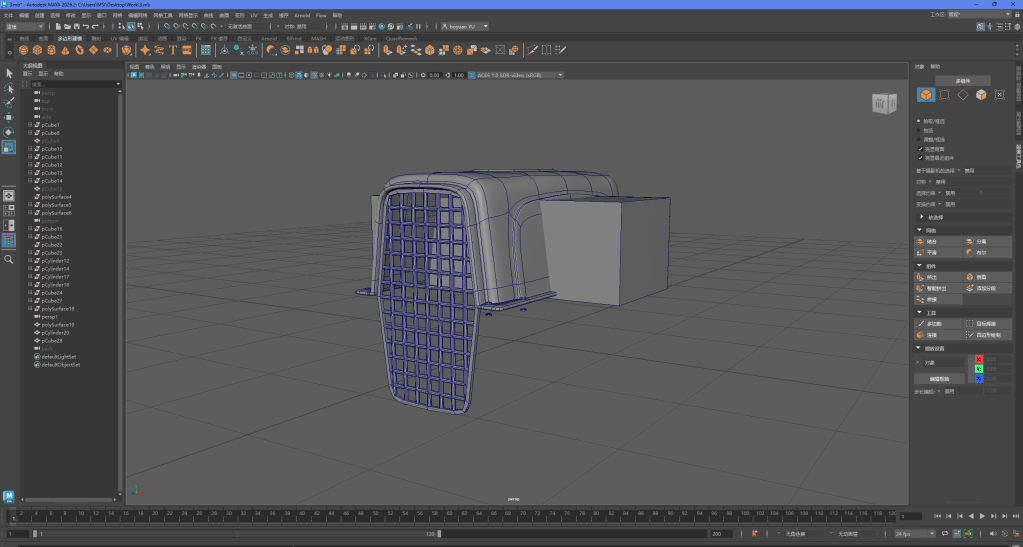Click the polygon type (T) text tool
Image resolution: width=1023 pixels, height=547 pixels.
click(x=173, y=49)
